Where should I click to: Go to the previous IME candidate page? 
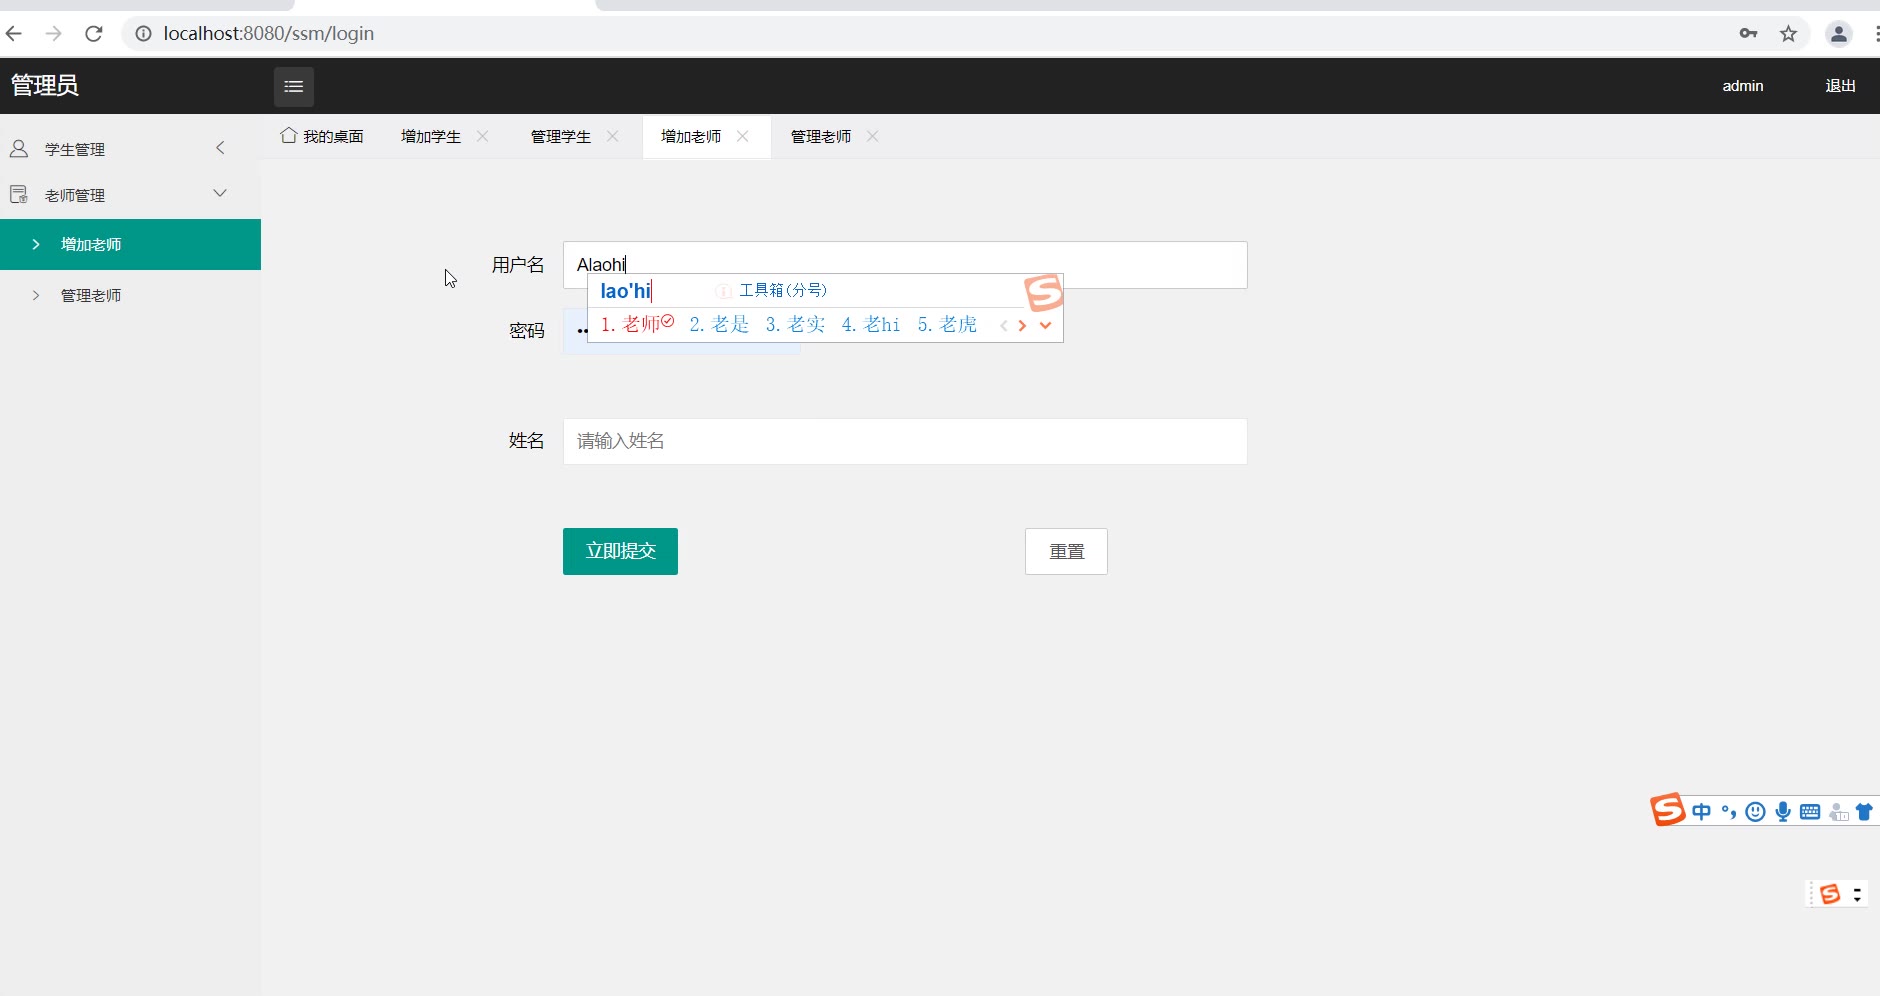pyautogui.click(x=1003, y=325)
